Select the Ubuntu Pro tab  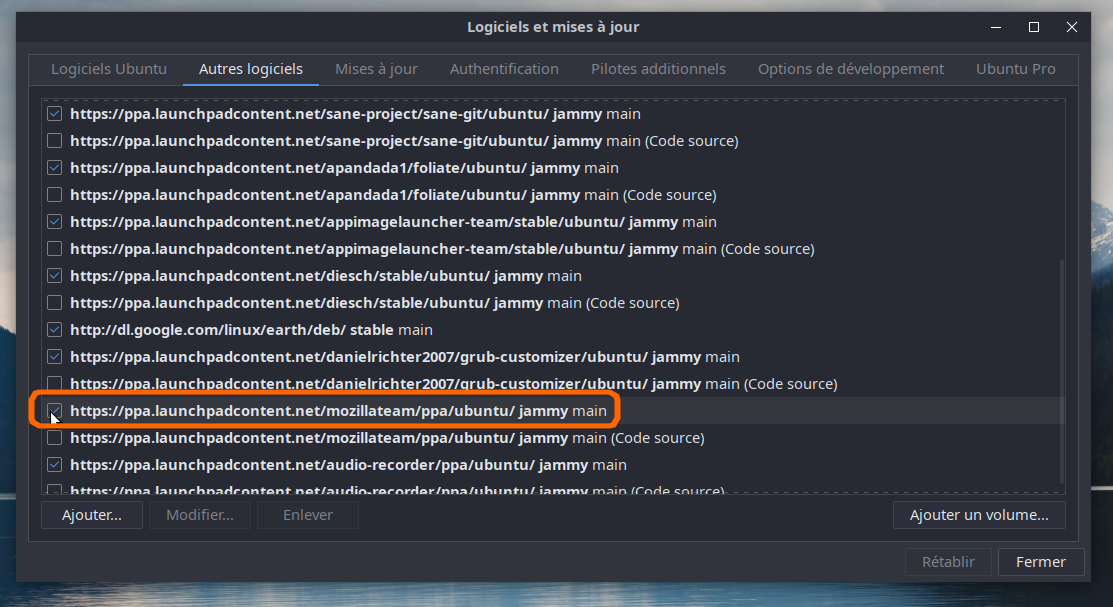(x=1015, y=69)
